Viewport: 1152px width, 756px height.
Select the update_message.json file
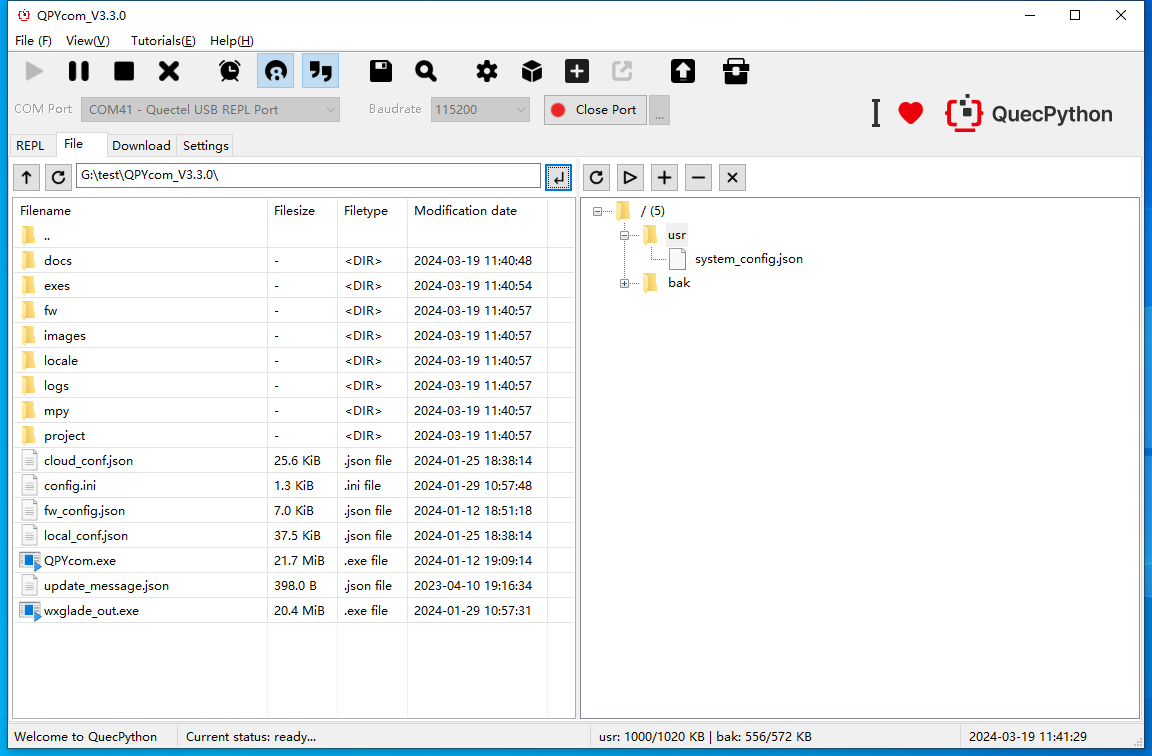tap(294, 586)
